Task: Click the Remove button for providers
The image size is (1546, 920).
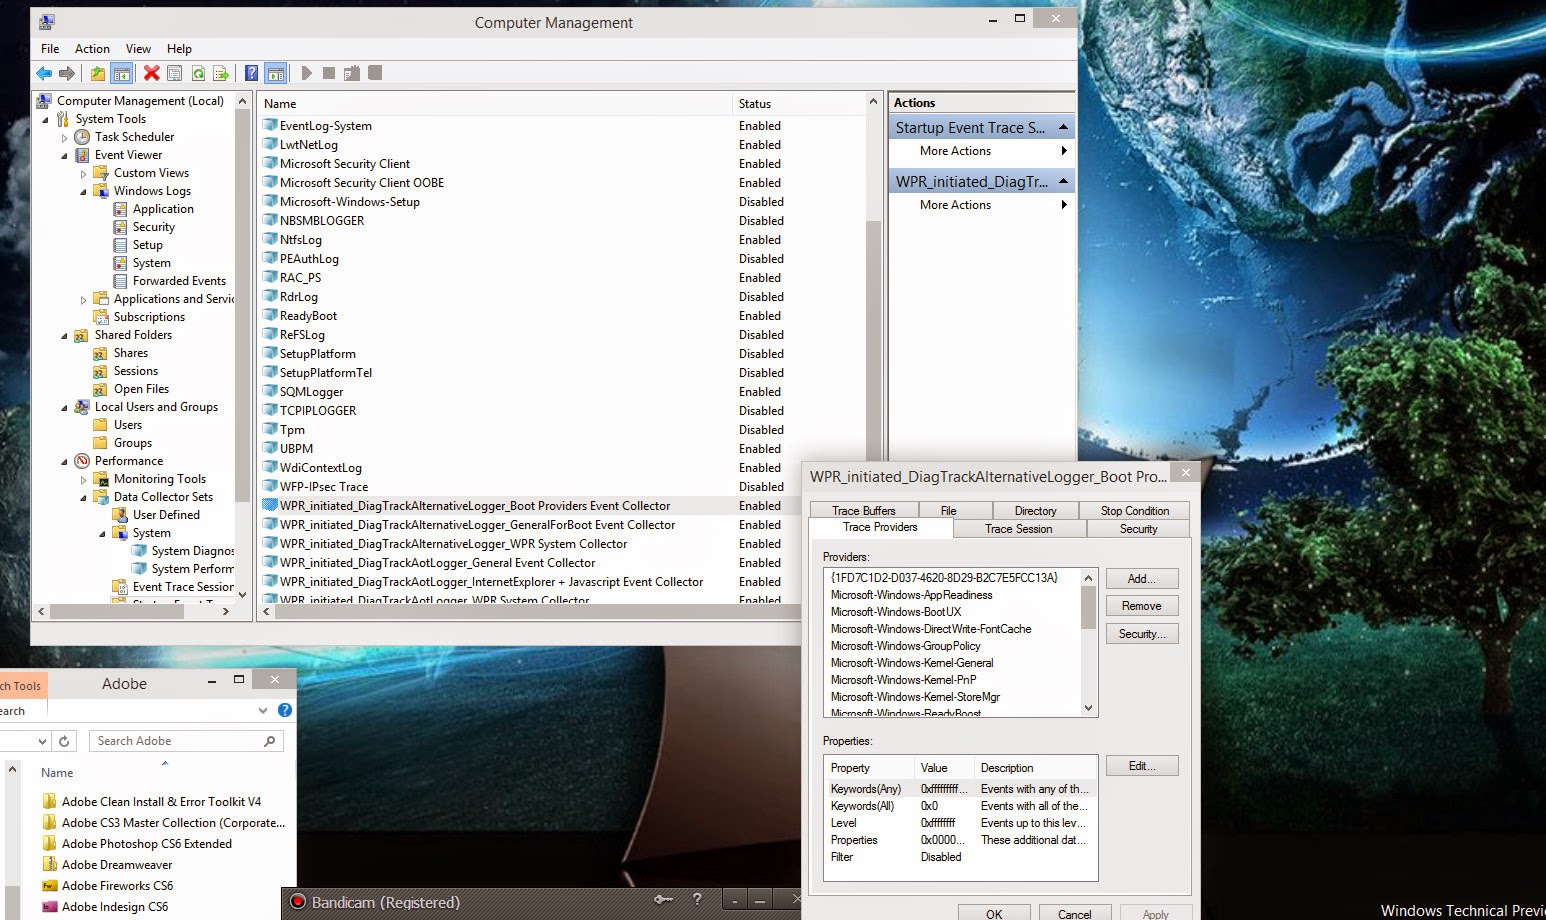Action: pos(1142,606)
